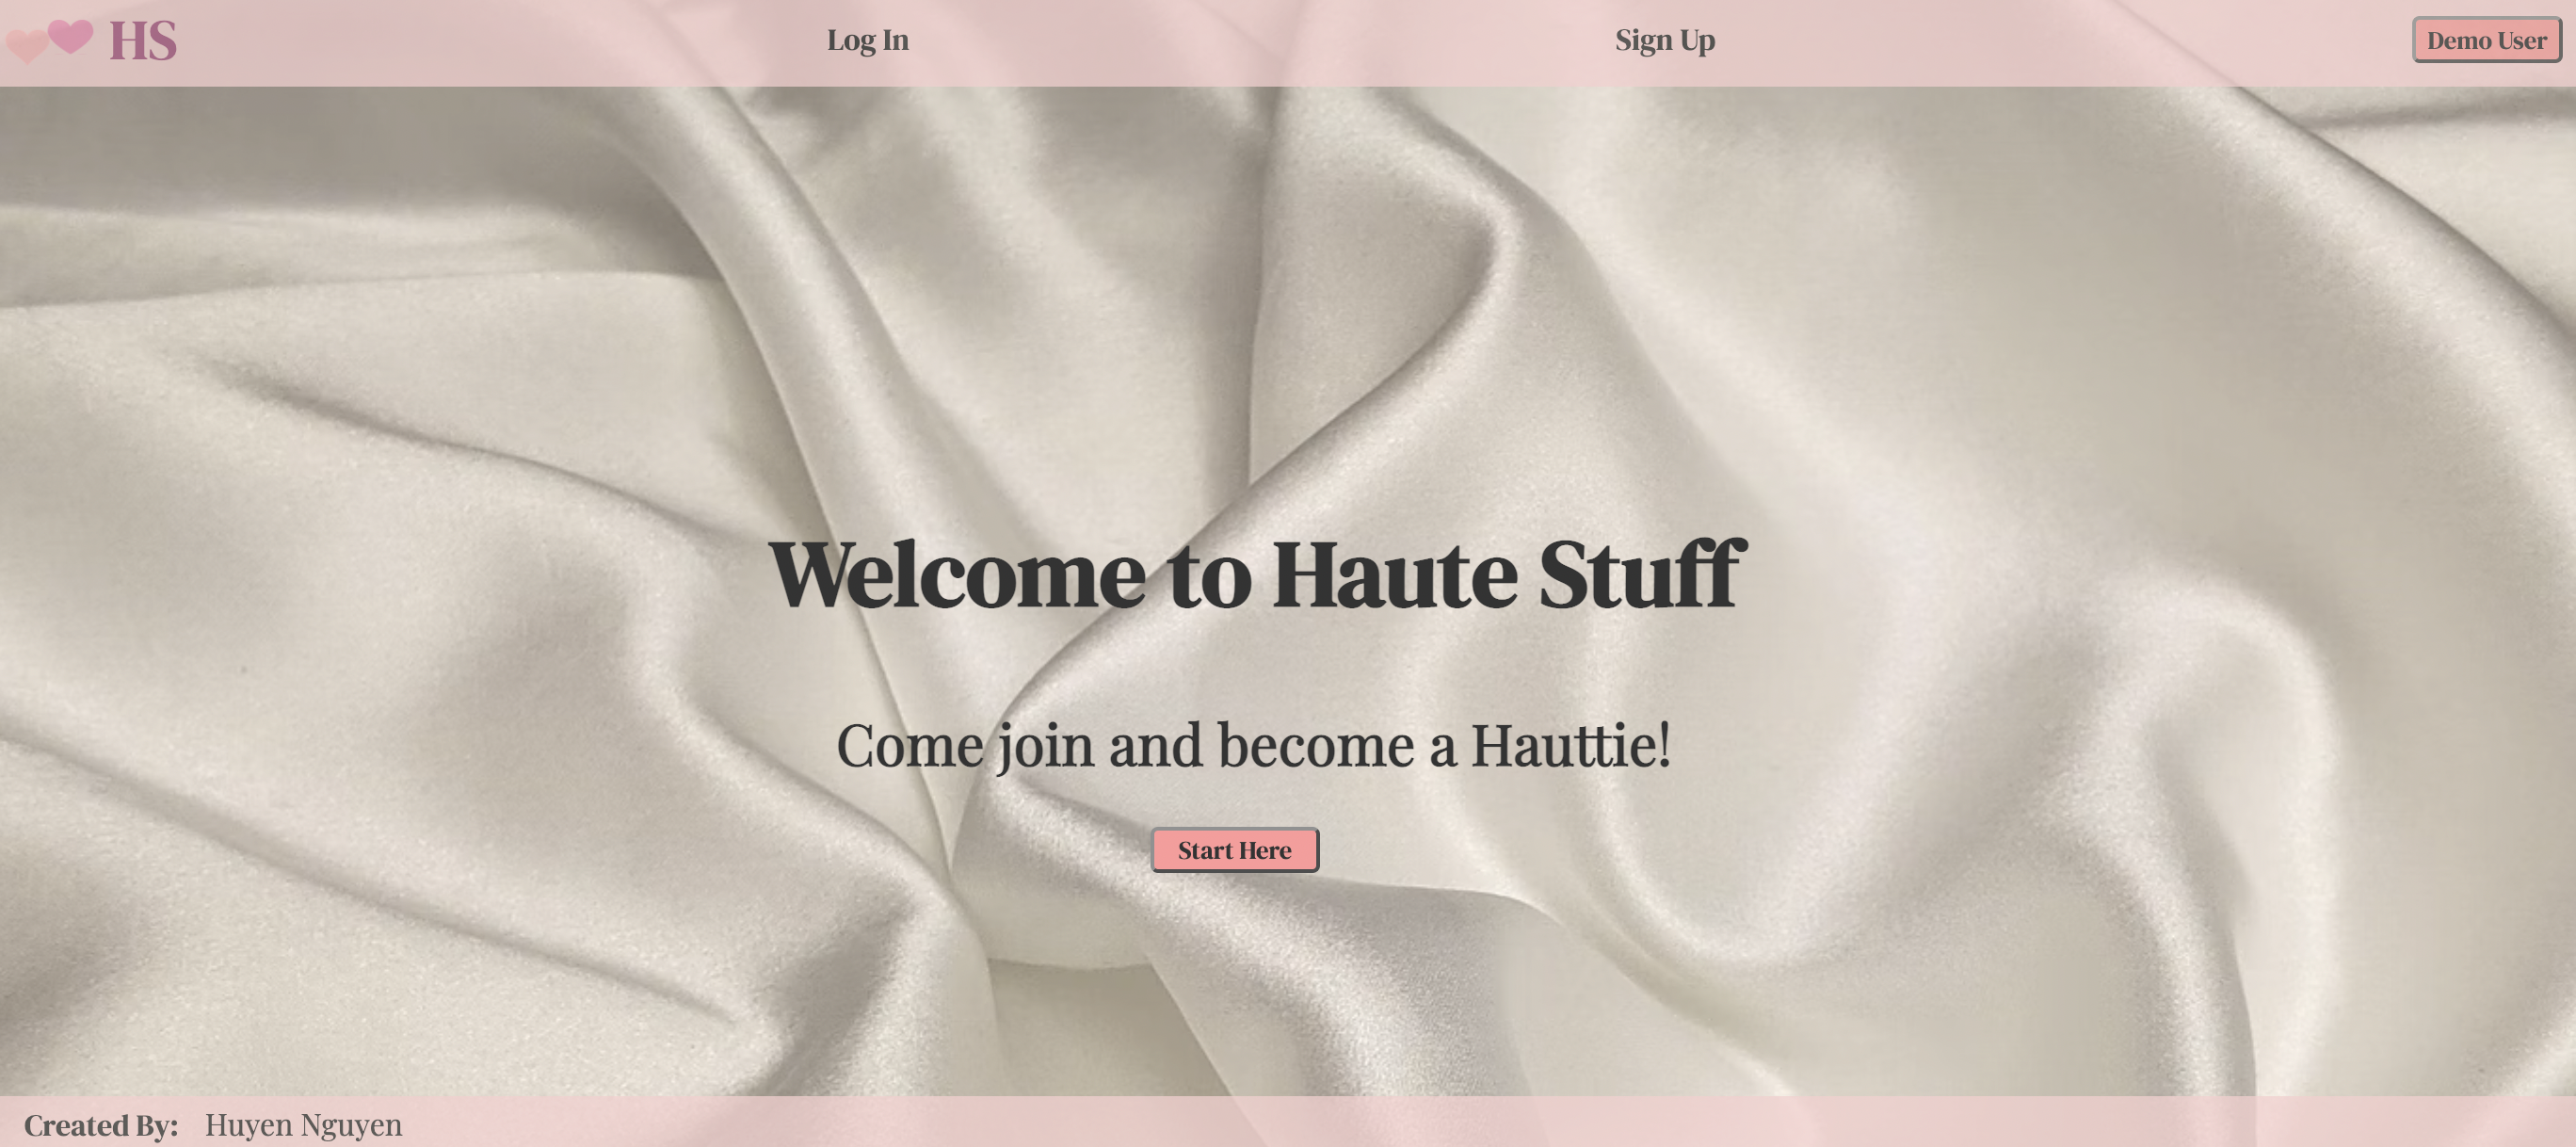Open the HS logo home link
This screenshot has height=1147, width=2576.
pos(142,41)
